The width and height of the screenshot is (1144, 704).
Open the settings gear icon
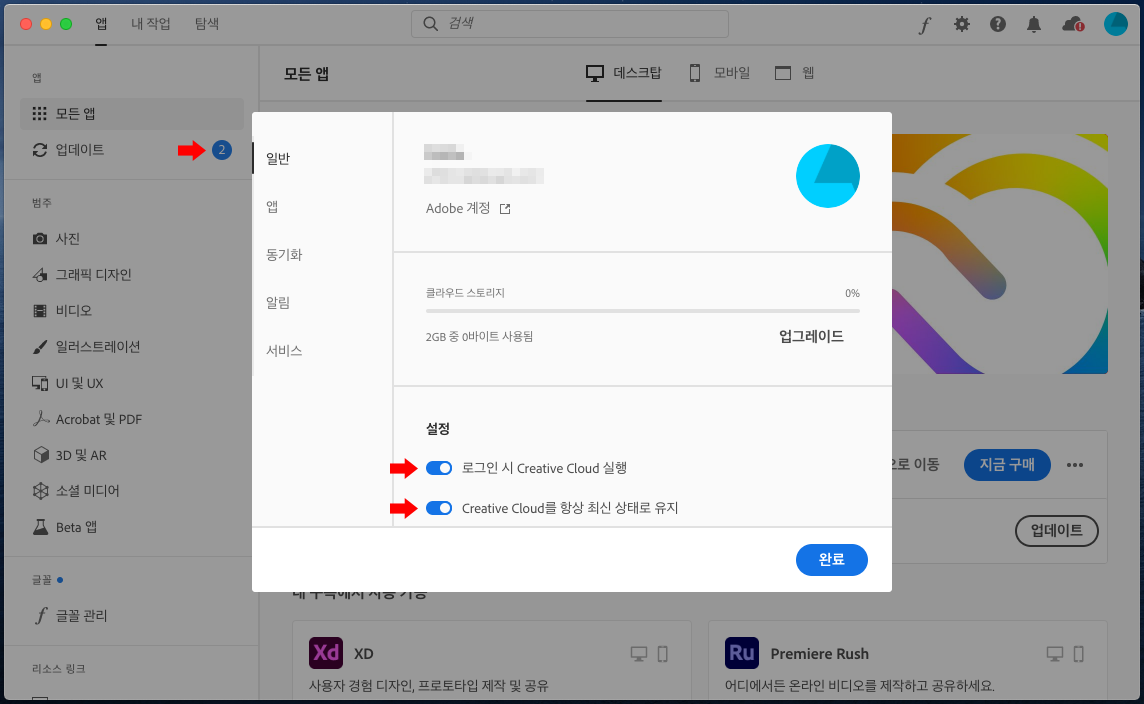pyautogui.click(x=962, y=24)
